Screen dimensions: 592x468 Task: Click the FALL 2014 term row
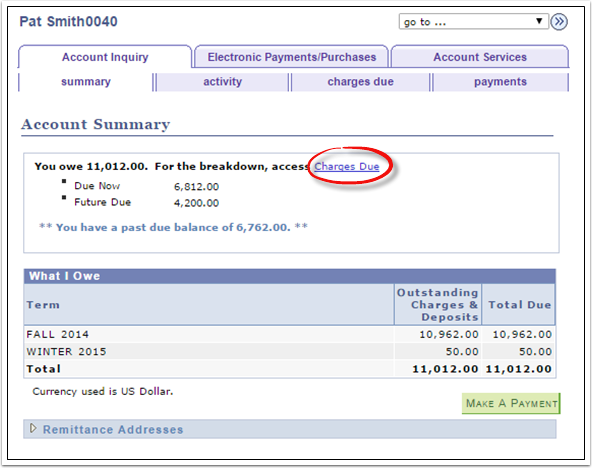click(x=290, y=334)
